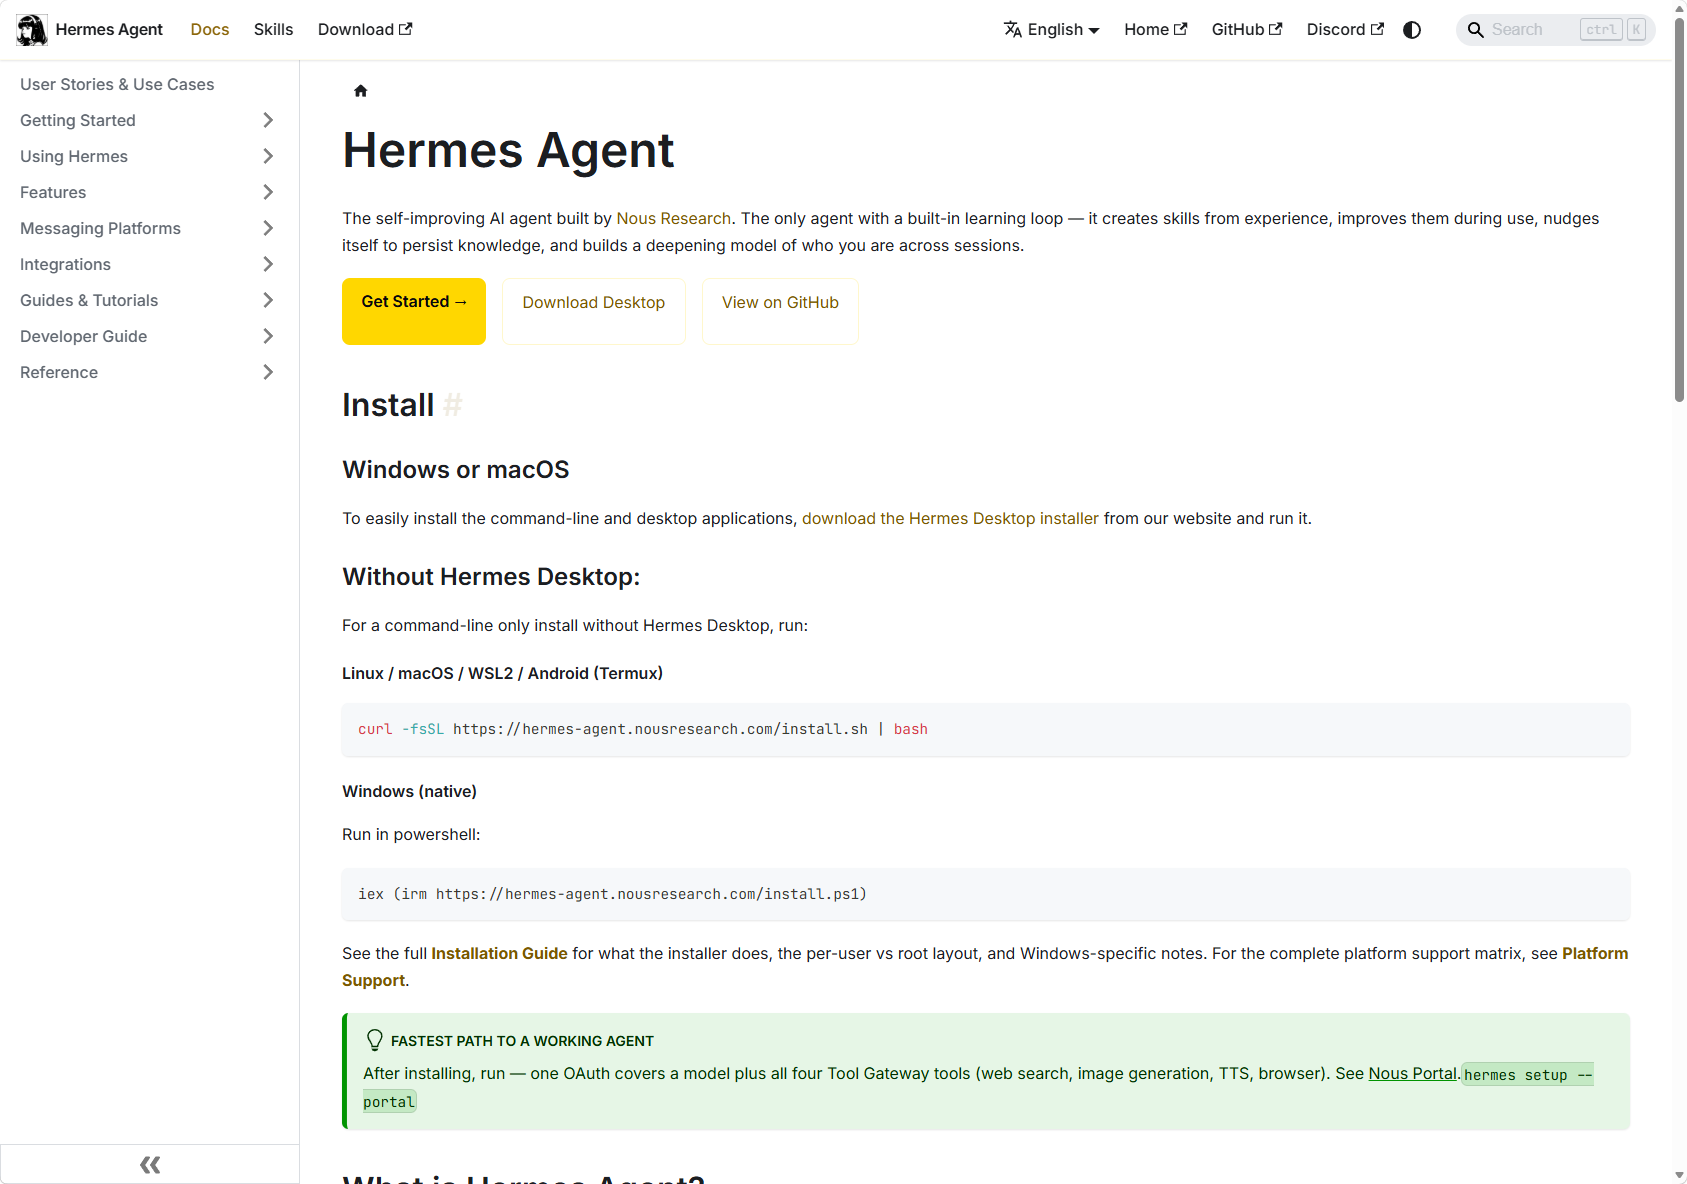Expand the Getting Started section
The width and height of the screenshot is (1687, 1184).
(268, 120)
